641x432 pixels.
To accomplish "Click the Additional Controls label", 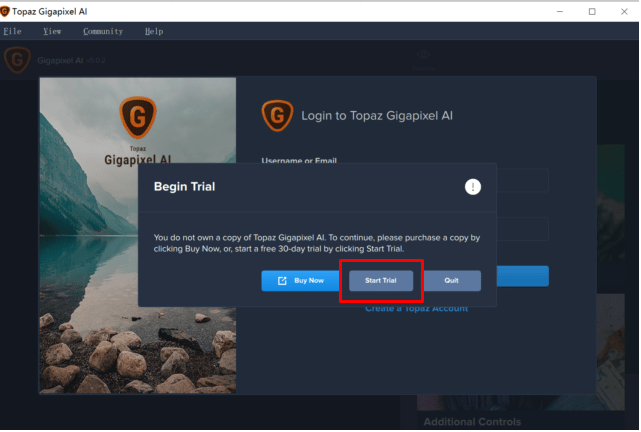I will click(x=473, y=423).
